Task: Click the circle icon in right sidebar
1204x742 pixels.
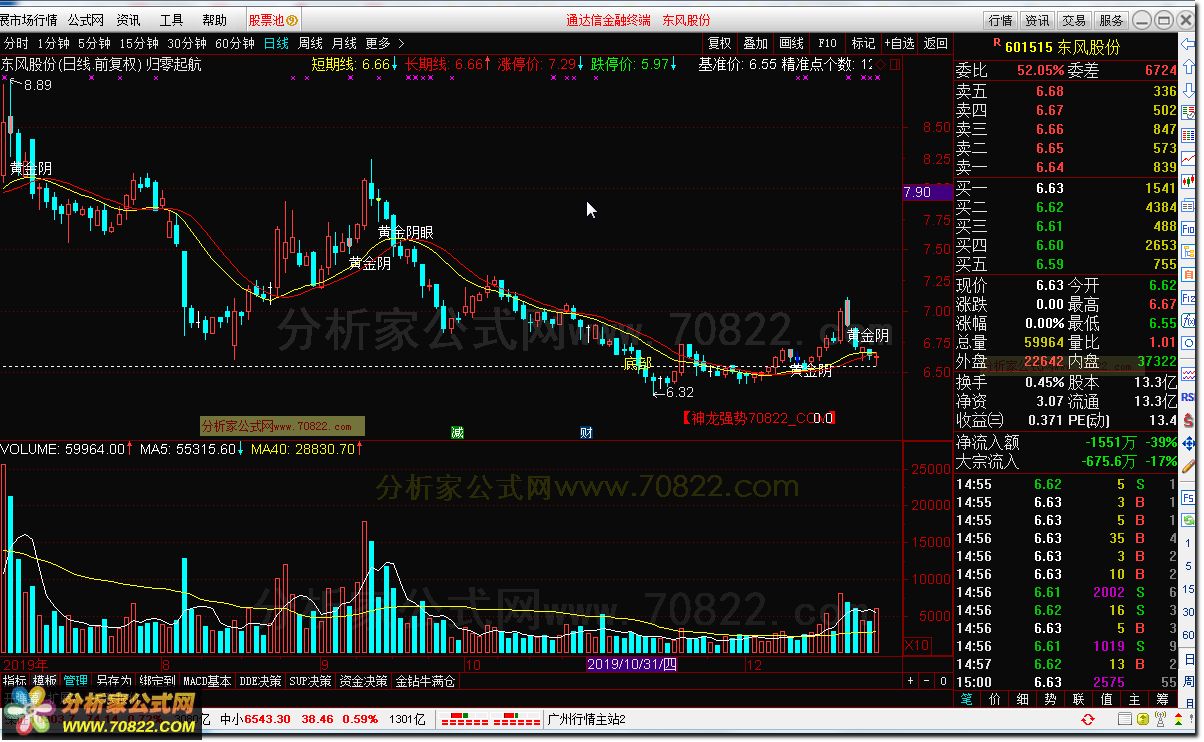Action: point(1188,343)
